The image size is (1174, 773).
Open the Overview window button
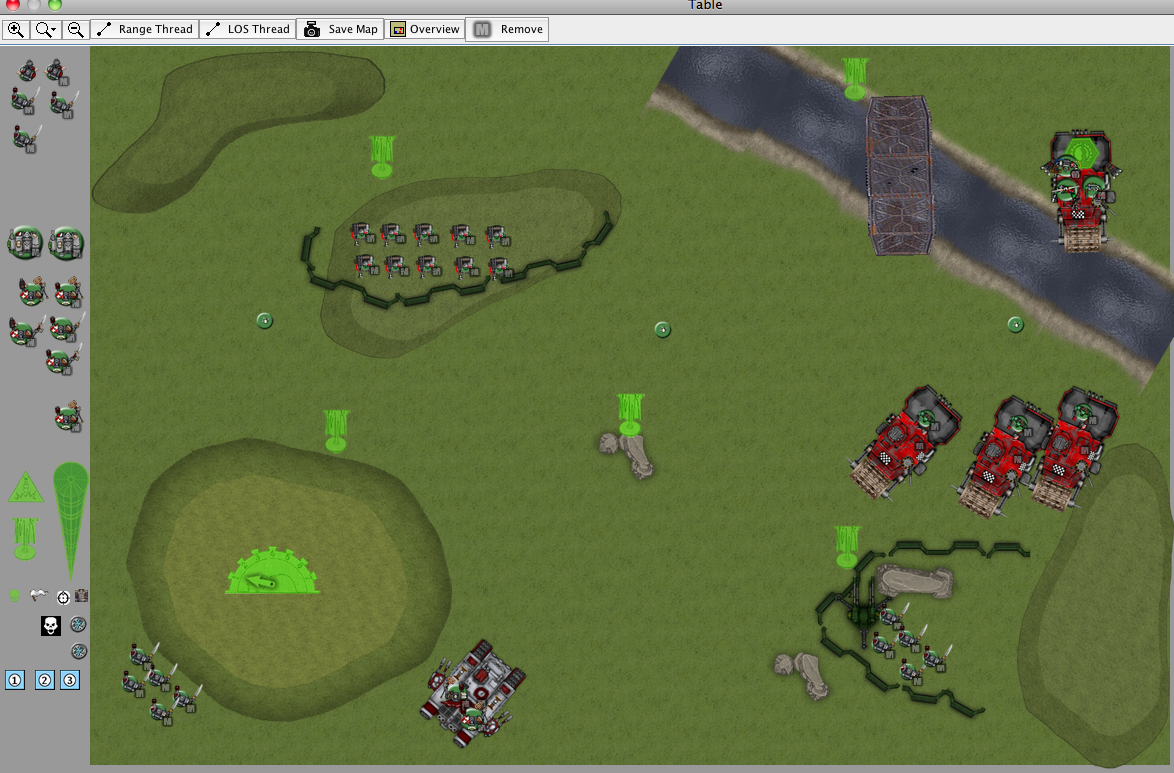(x=425, y=29)
